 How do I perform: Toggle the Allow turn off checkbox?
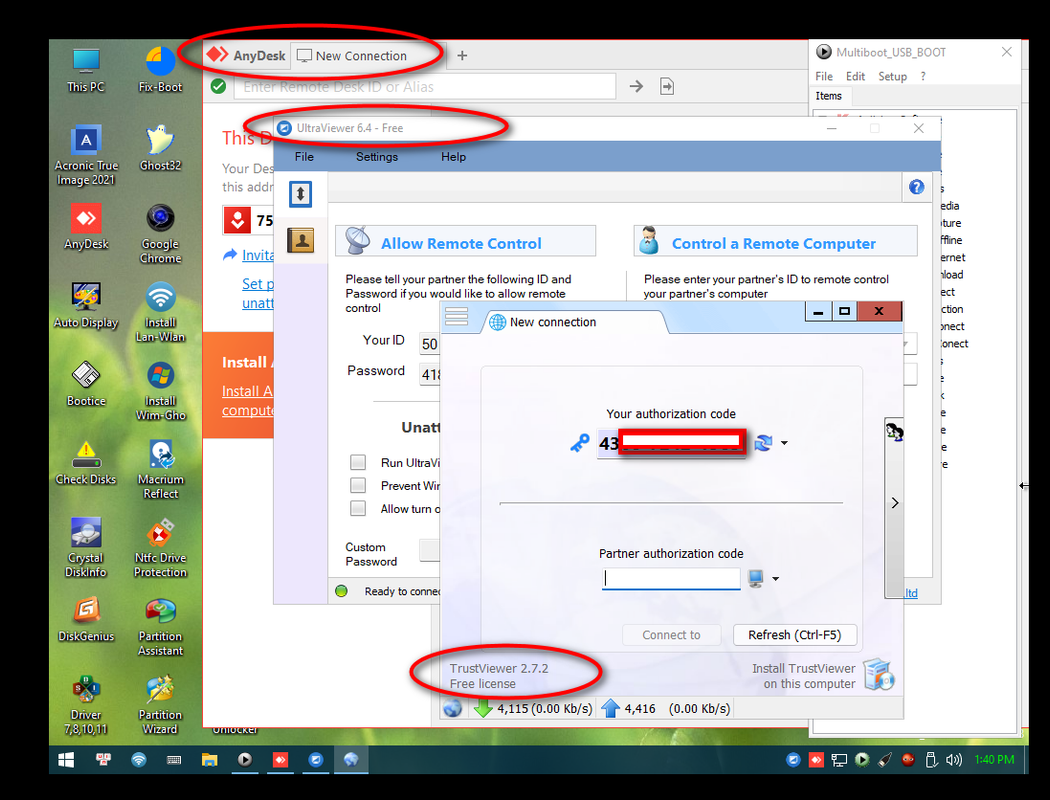coord(358,508)
